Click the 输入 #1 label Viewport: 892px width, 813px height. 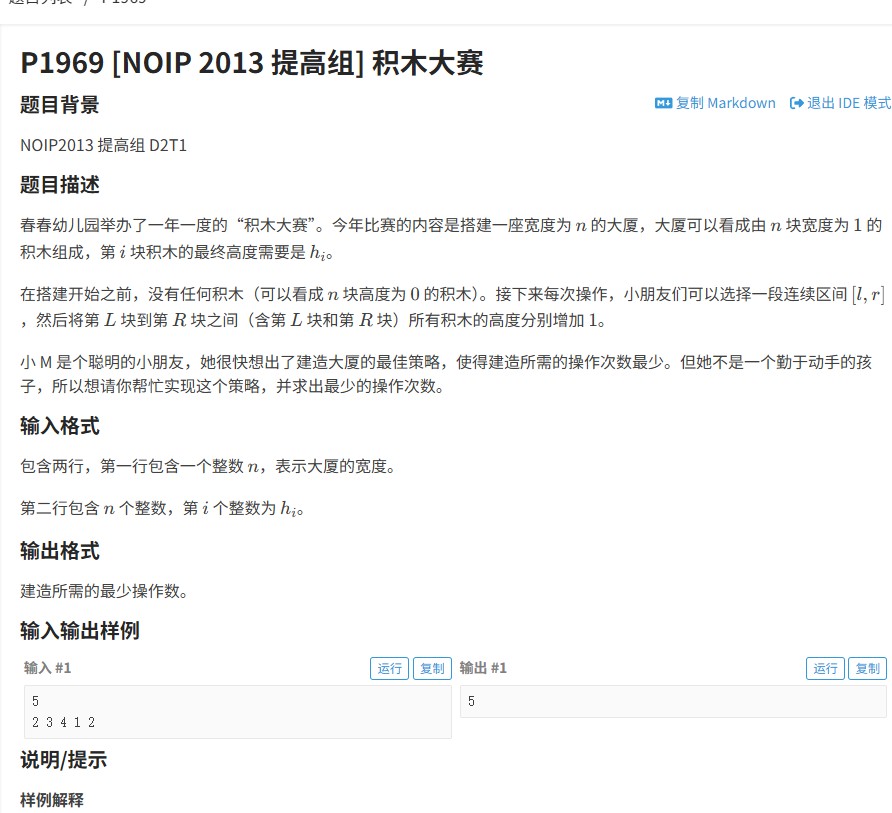point(48,668)
